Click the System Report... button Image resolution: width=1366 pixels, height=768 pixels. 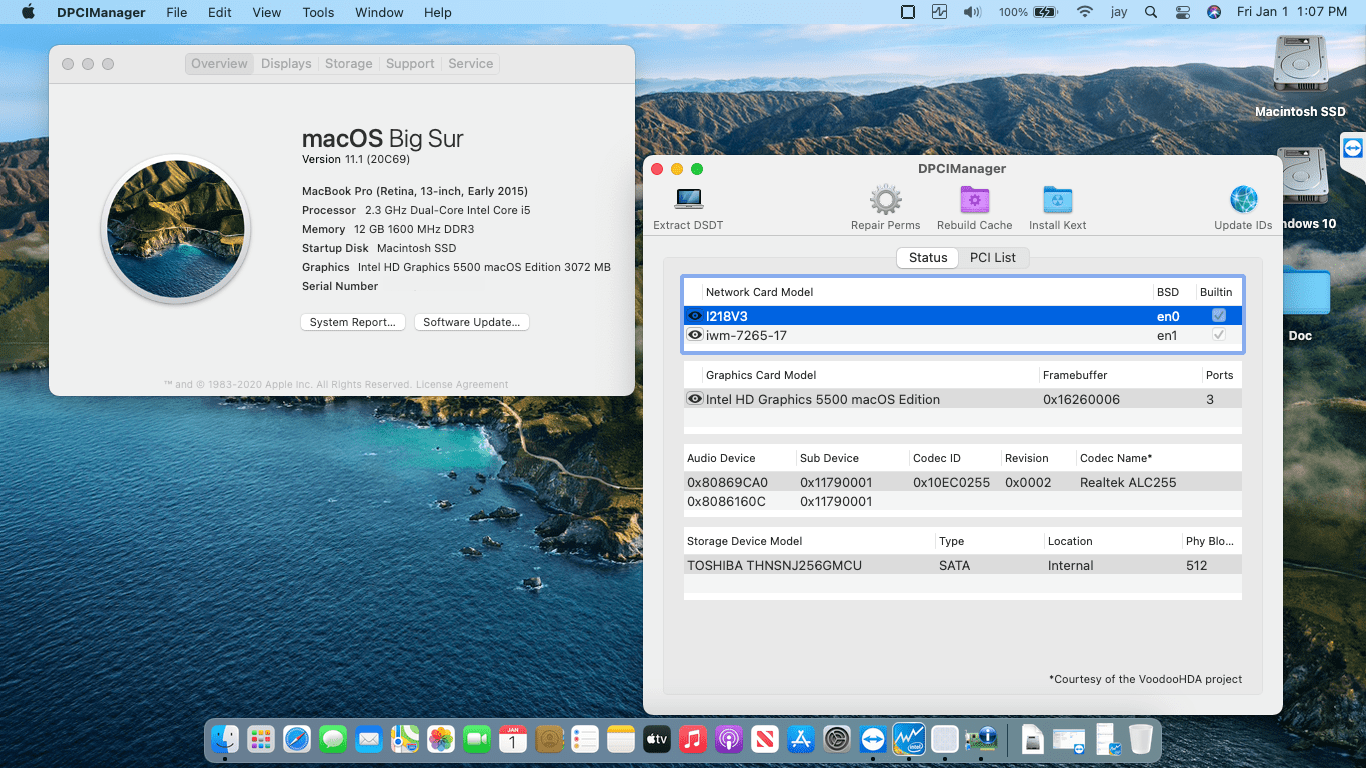[353, 322]
